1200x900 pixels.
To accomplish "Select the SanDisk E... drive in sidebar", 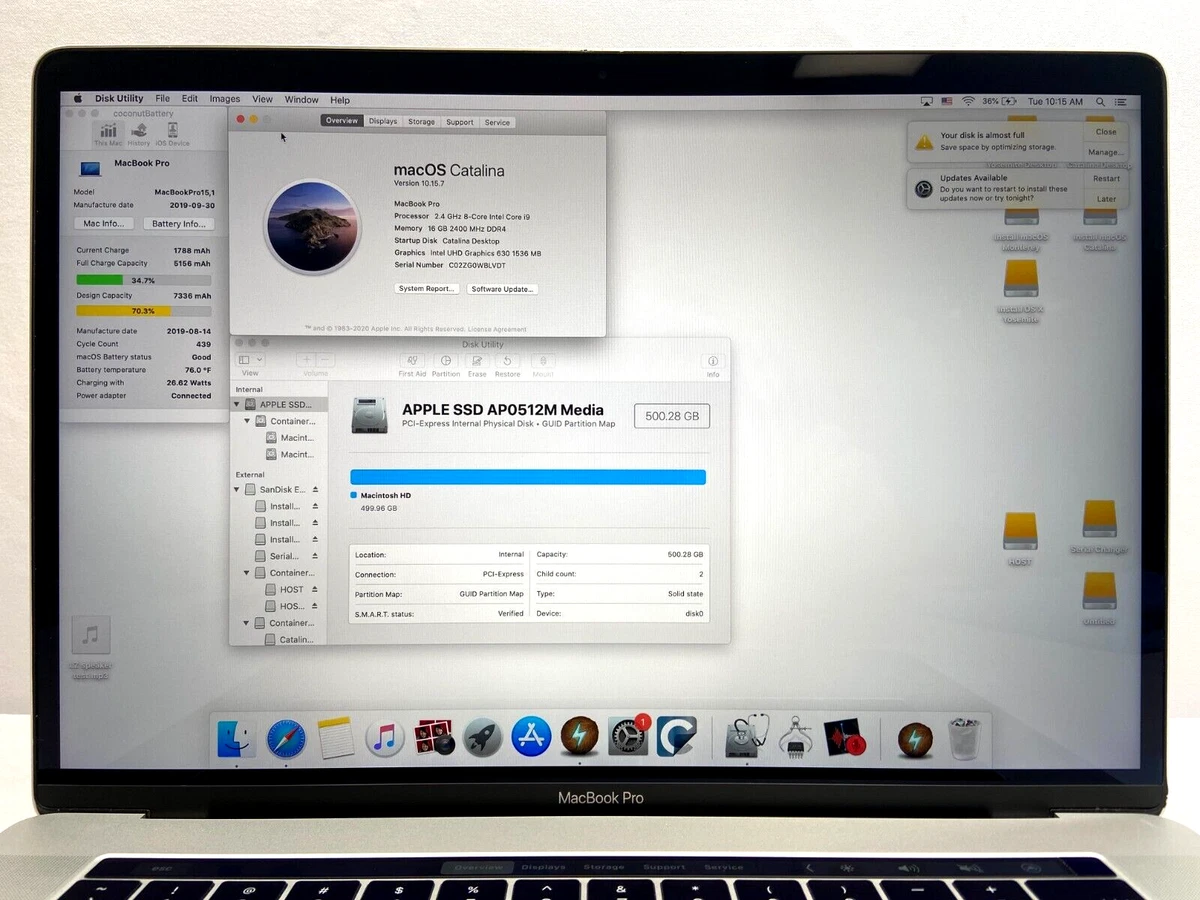I will [279, 490].
